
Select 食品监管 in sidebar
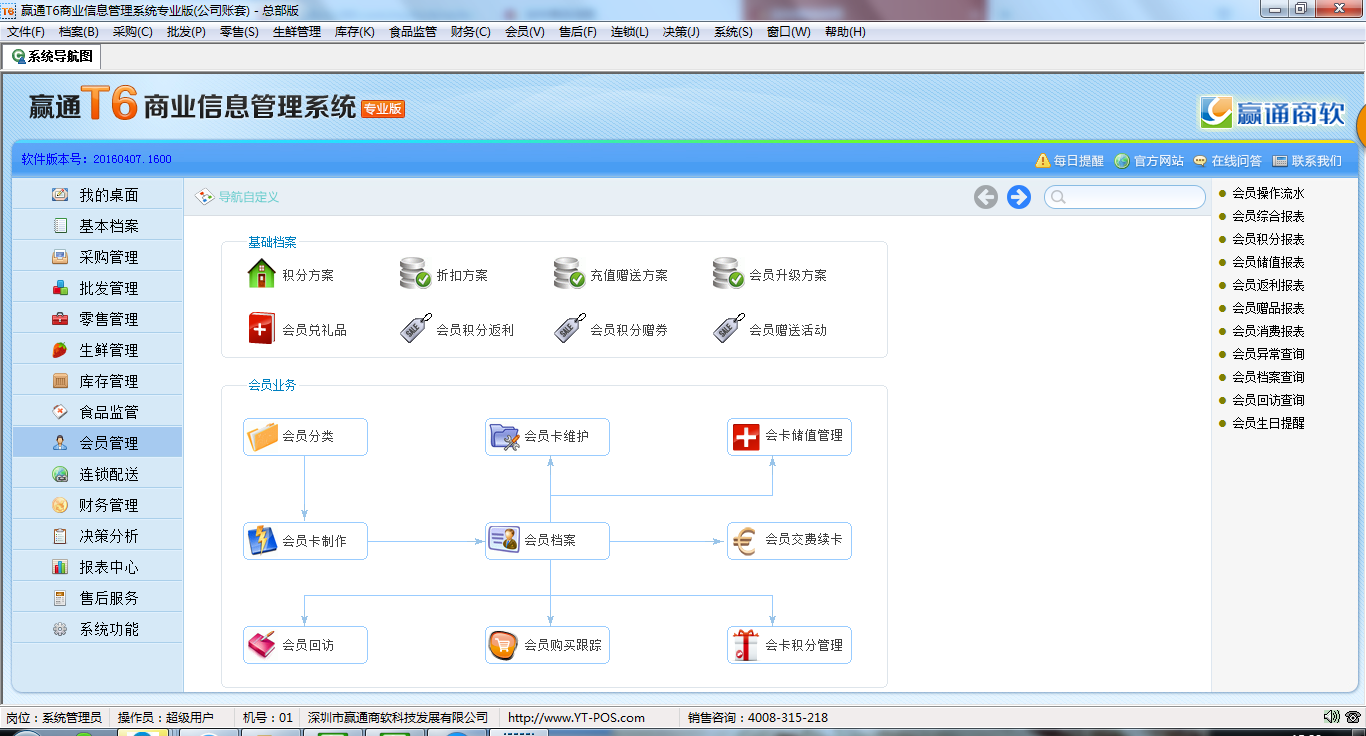(x=98, y=412)
